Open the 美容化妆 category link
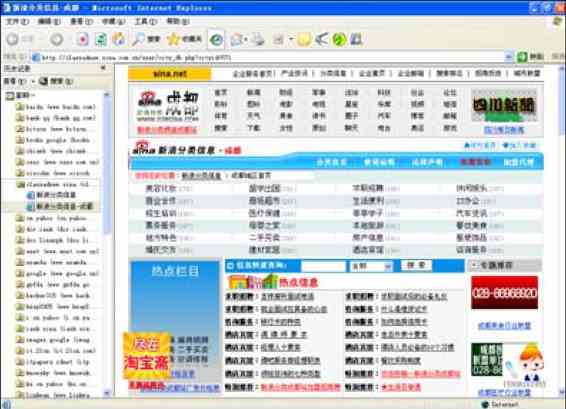Viewport: 566px width, 409px height. pos(161,188)
